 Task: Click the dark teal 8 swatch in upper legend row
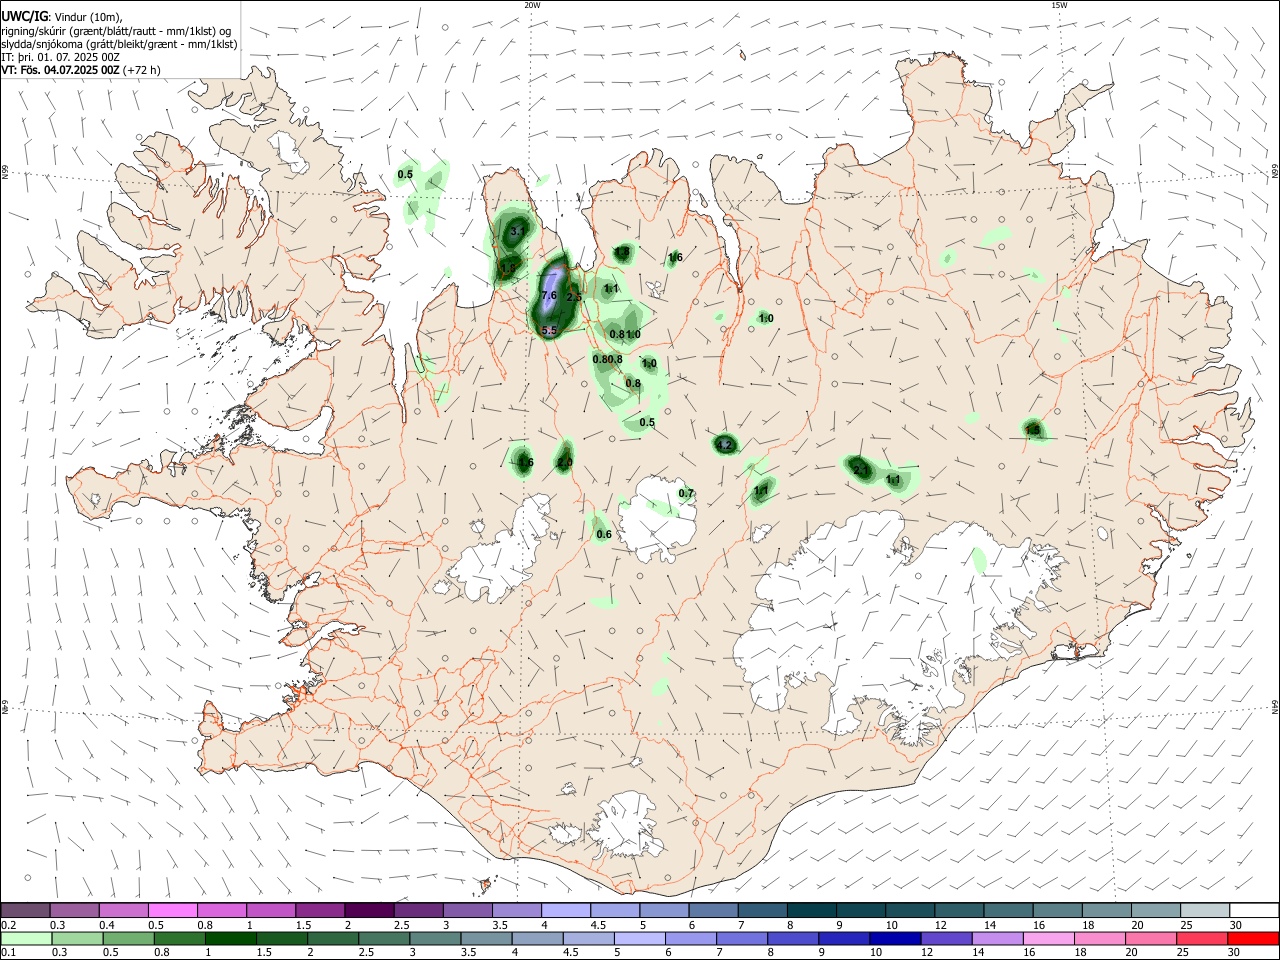[x=810, y=910]
